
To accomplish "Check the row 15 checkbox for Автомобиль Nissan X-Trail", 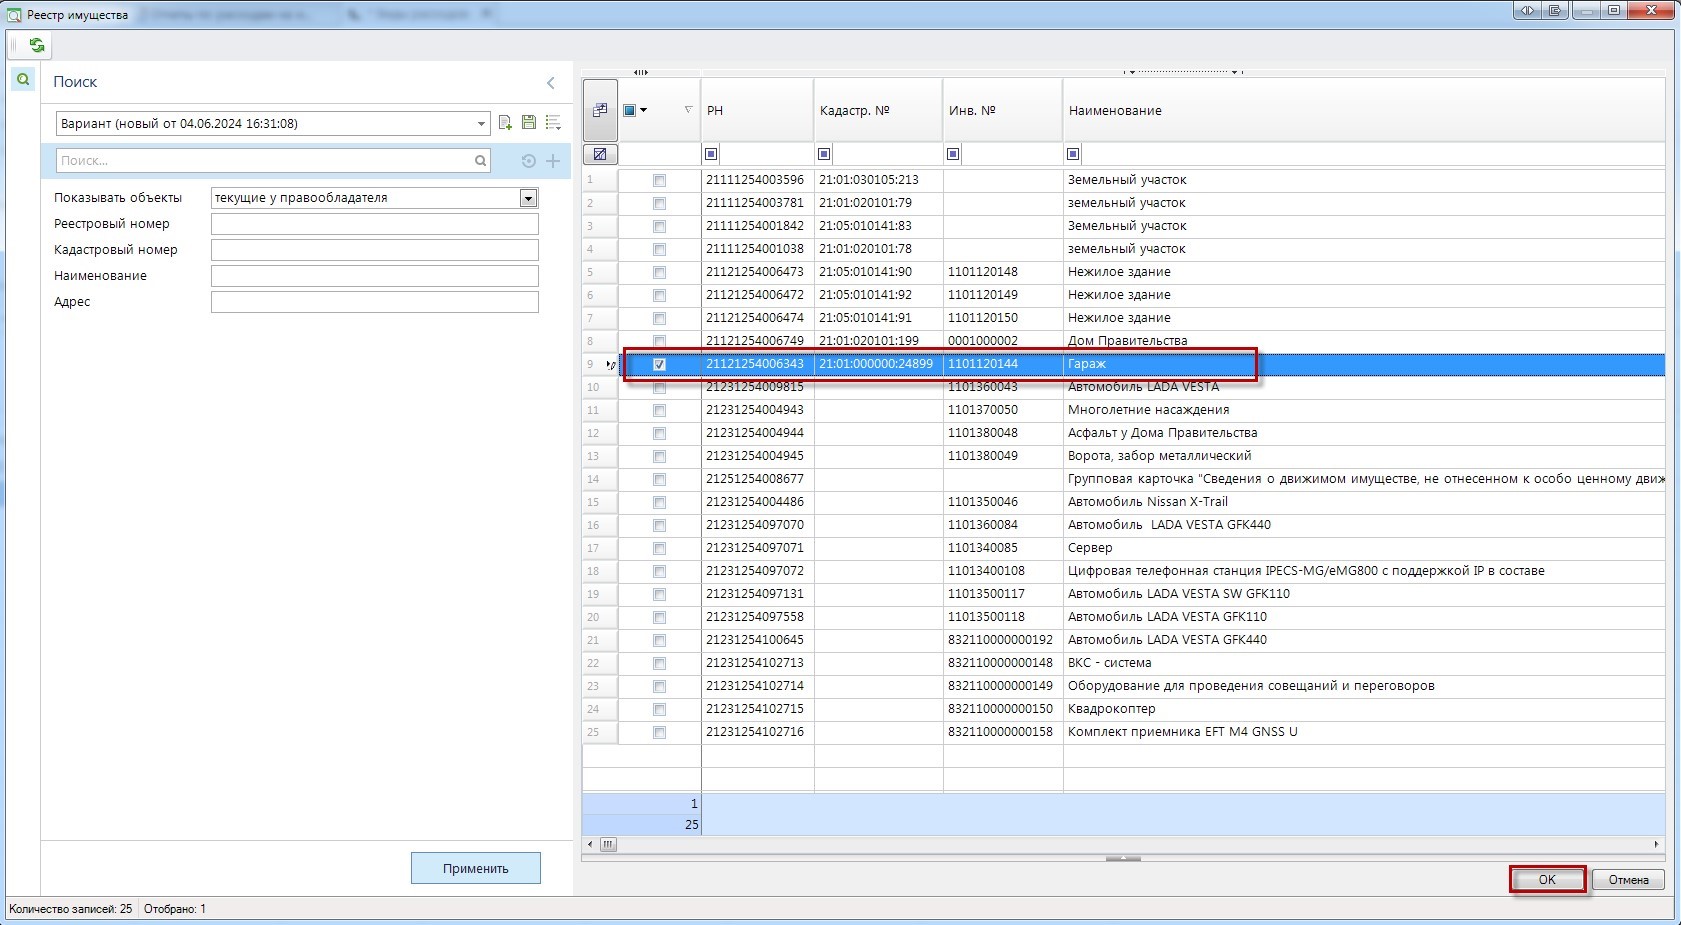I will click(659, 502).
